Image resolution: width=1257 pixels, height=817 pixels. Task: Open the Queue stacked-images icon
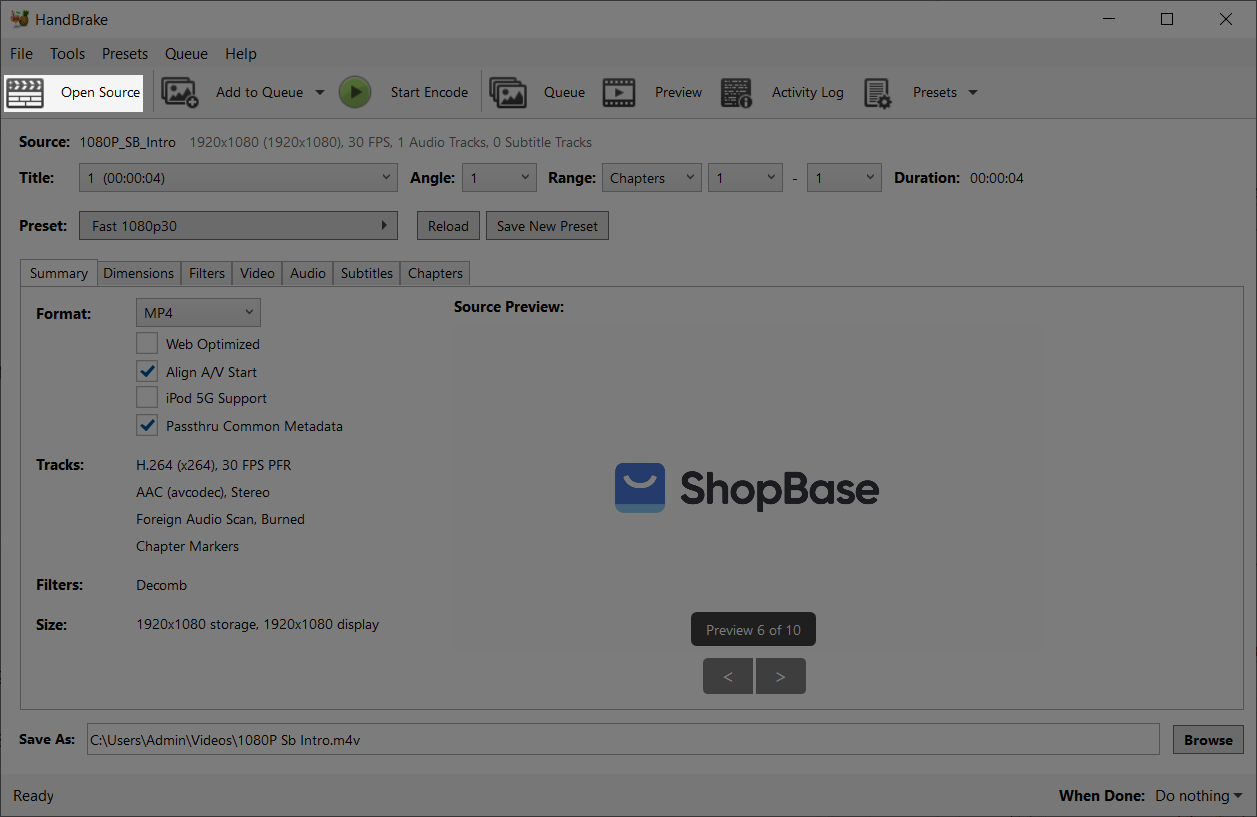[x=508, y=93]
